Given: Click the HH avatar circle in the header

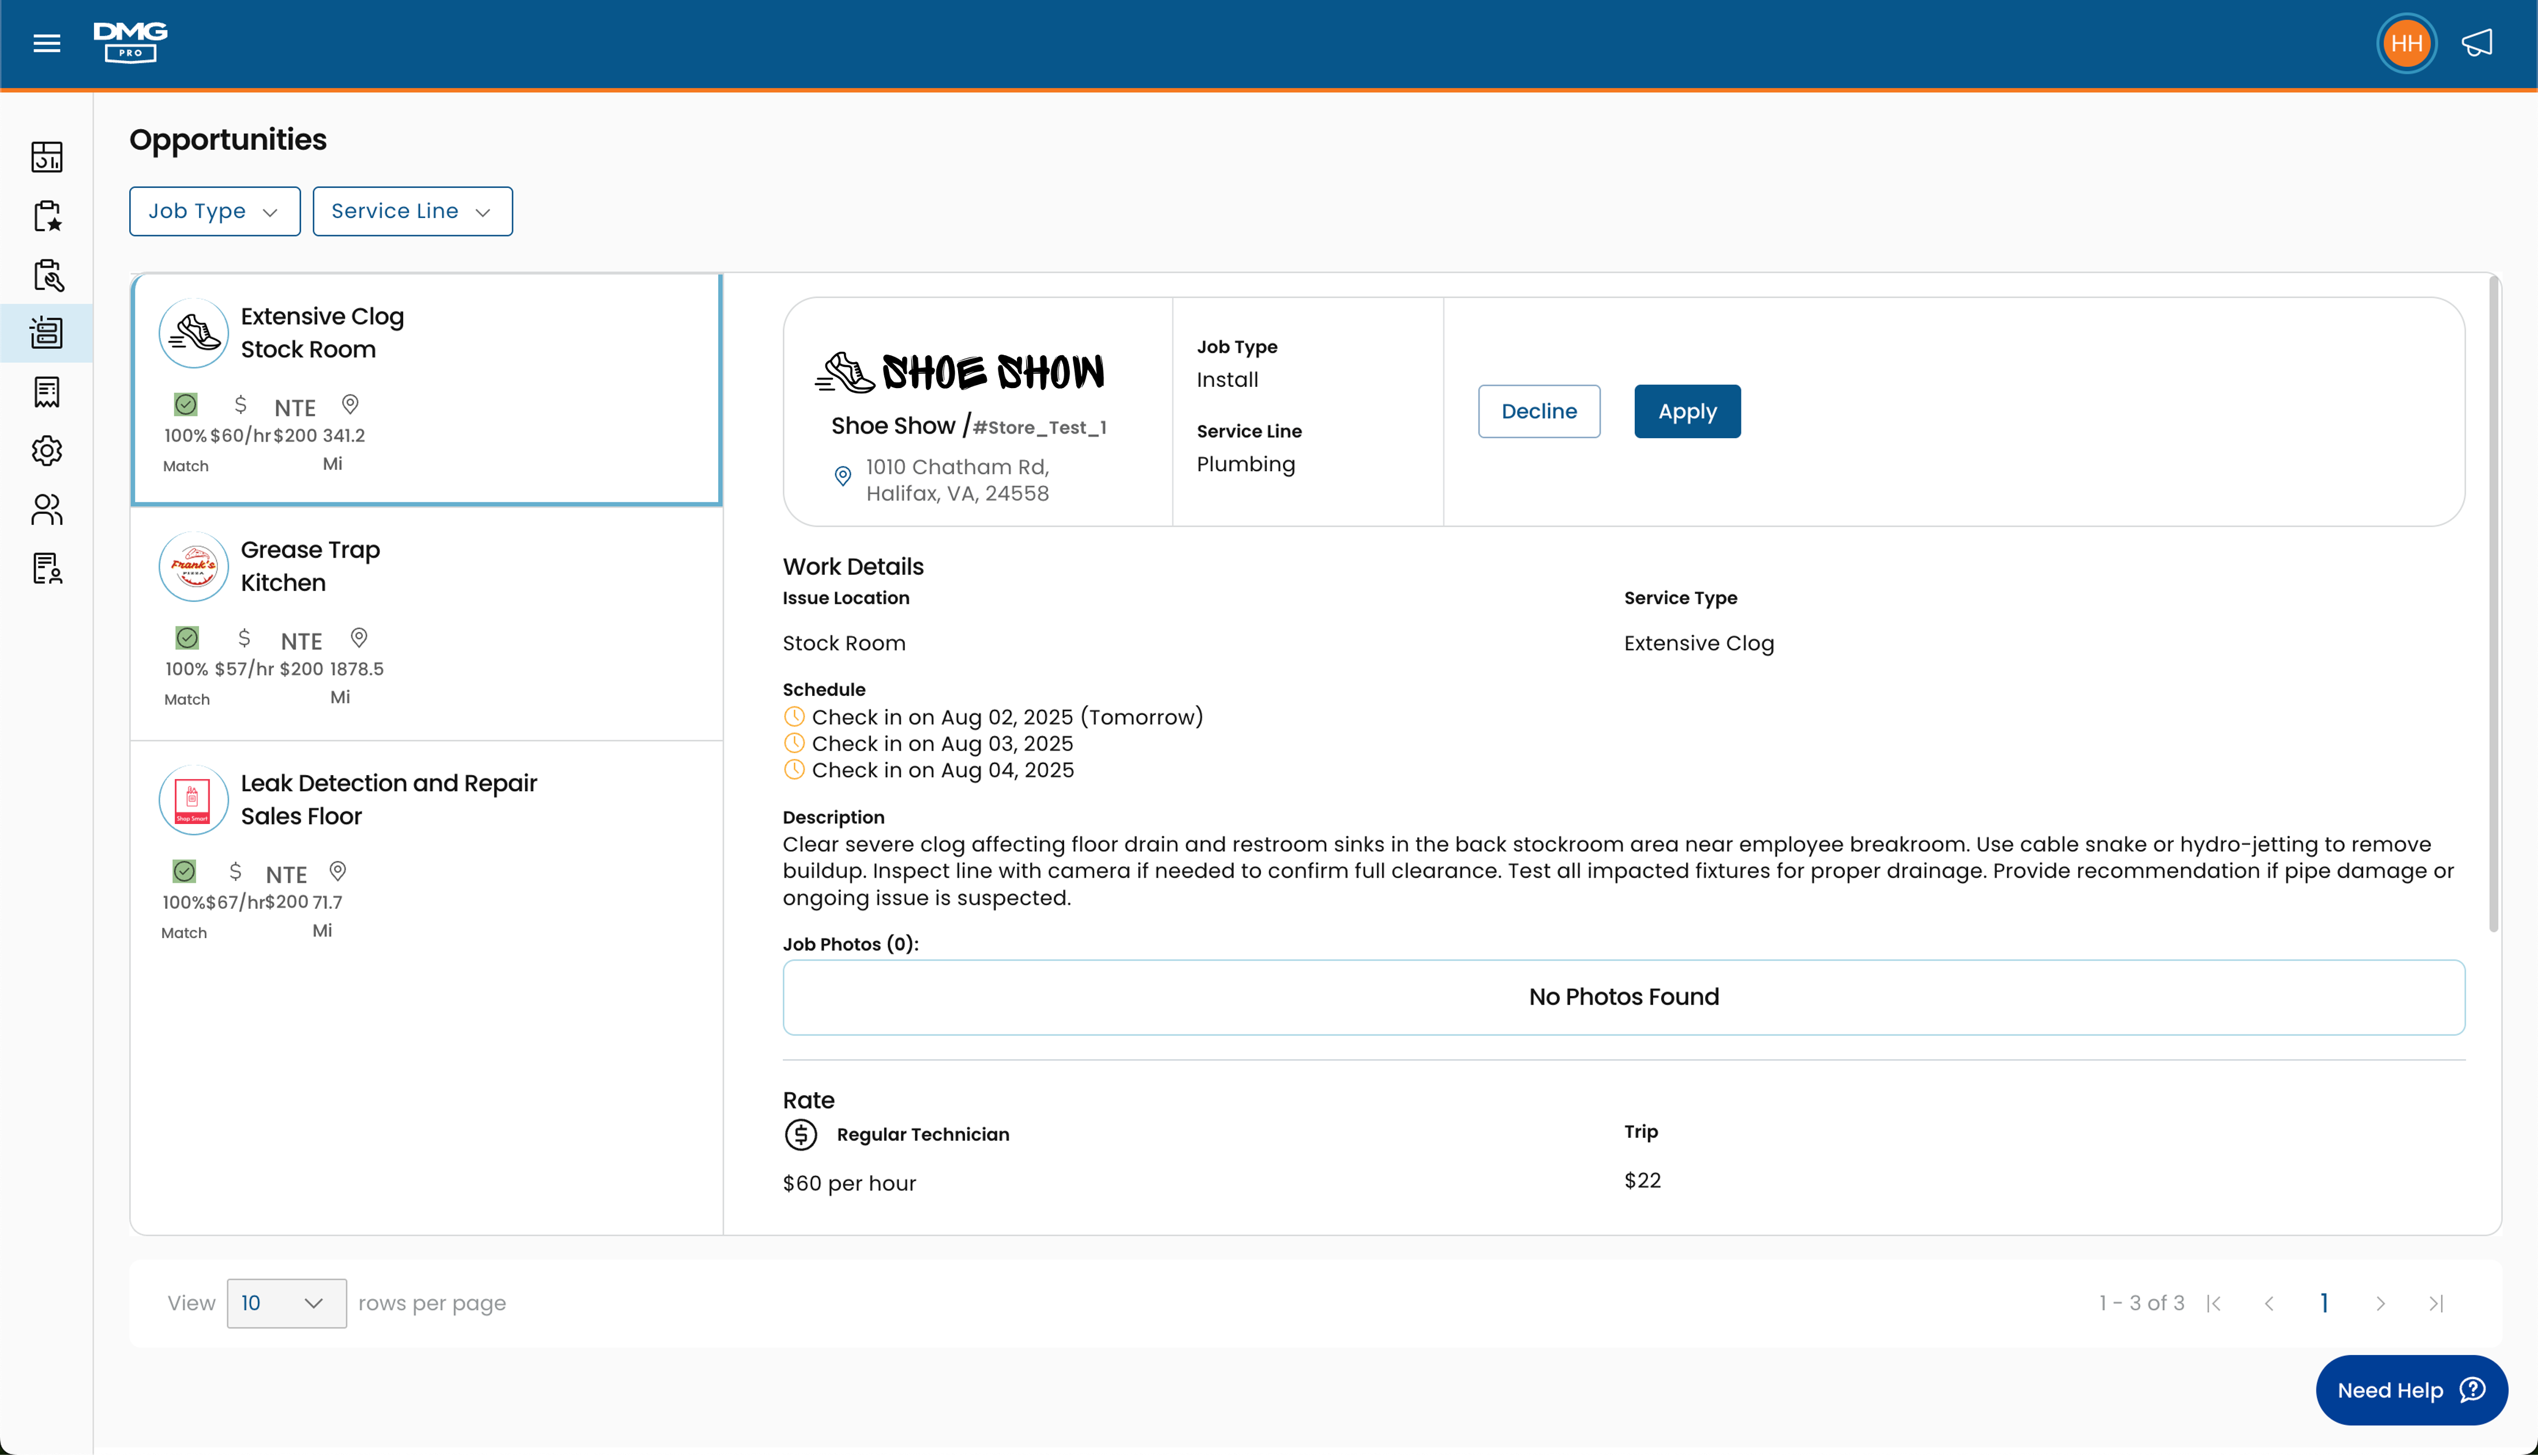Looking at the screenshot, I should pos(2406,42).
